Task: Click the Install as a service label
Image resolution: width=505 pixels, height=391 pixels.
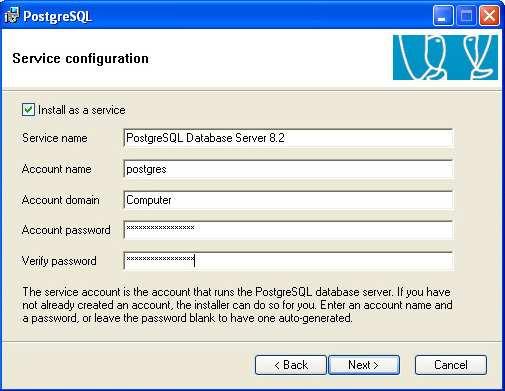Action: click(x=82, y=110)
